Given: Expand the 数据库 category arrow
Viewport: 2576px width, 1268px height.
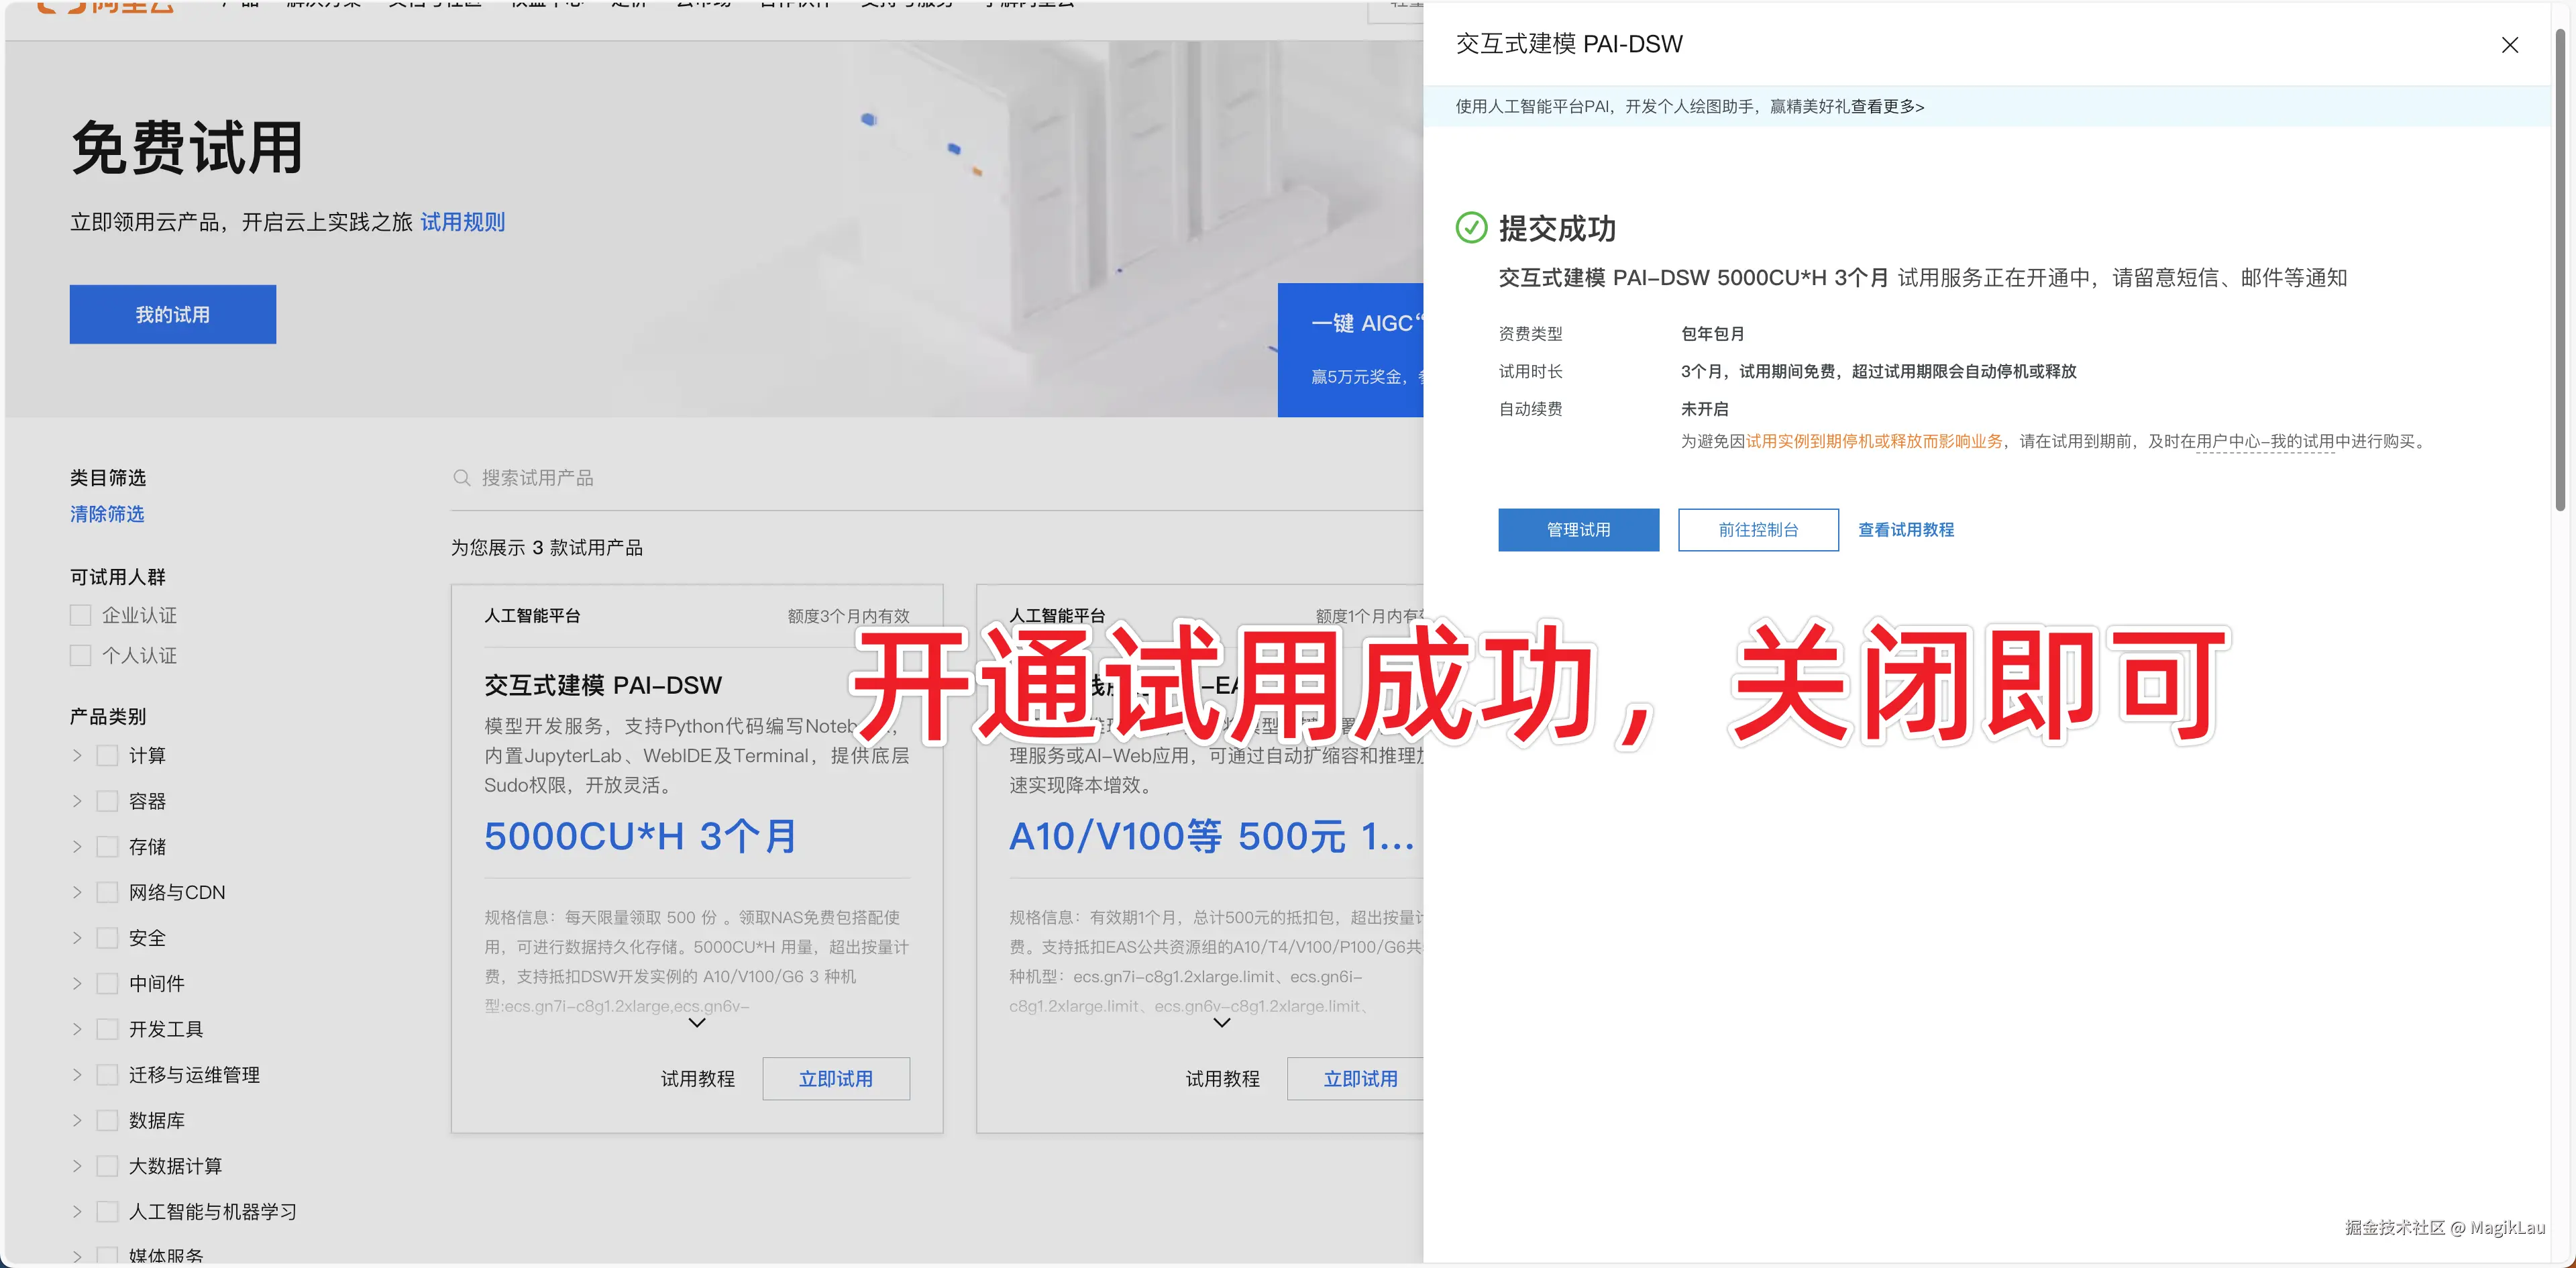Looking at the screenshot, I should click(77, 1120).
